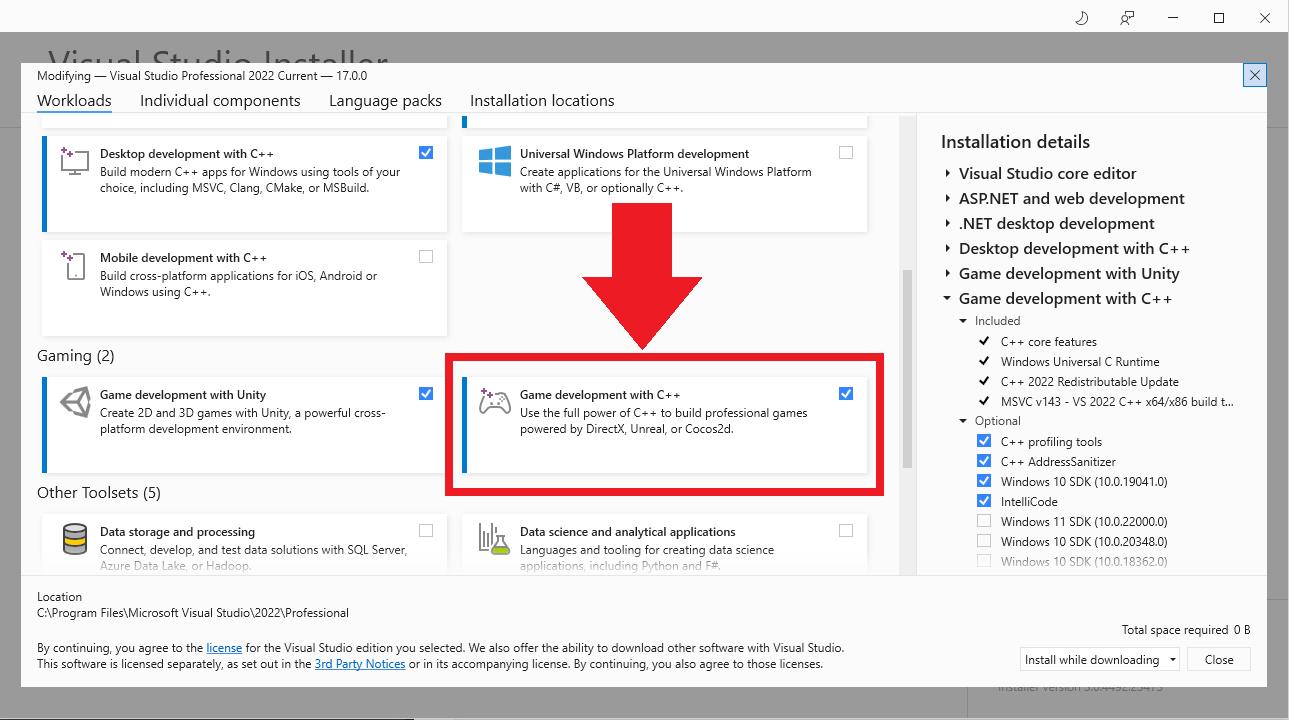Click the Mobile development with C++ device icon
Image resolution: width=1289 pixels, height=720 pixels.
tap(74, 266)
